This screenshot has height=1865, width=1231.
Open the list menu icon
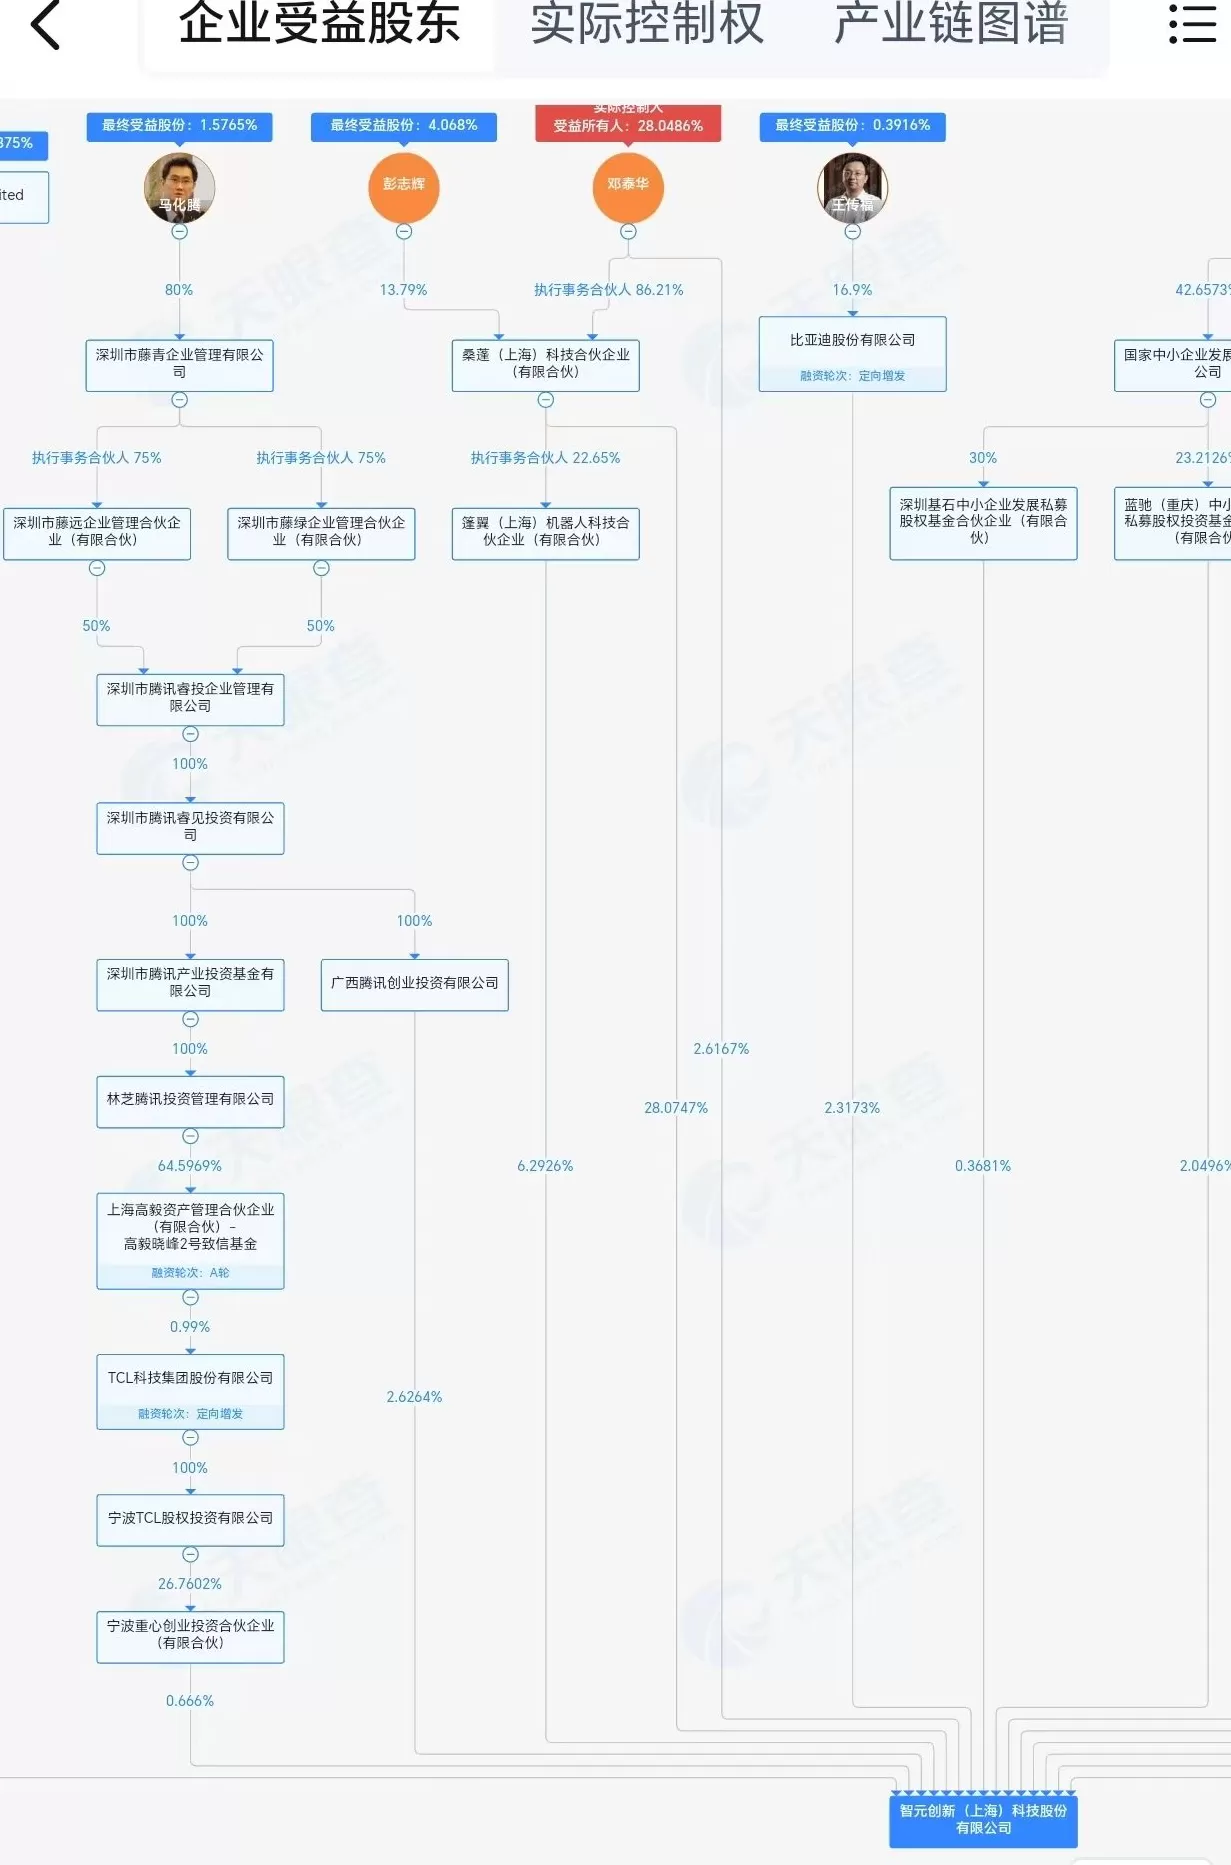1192,24
